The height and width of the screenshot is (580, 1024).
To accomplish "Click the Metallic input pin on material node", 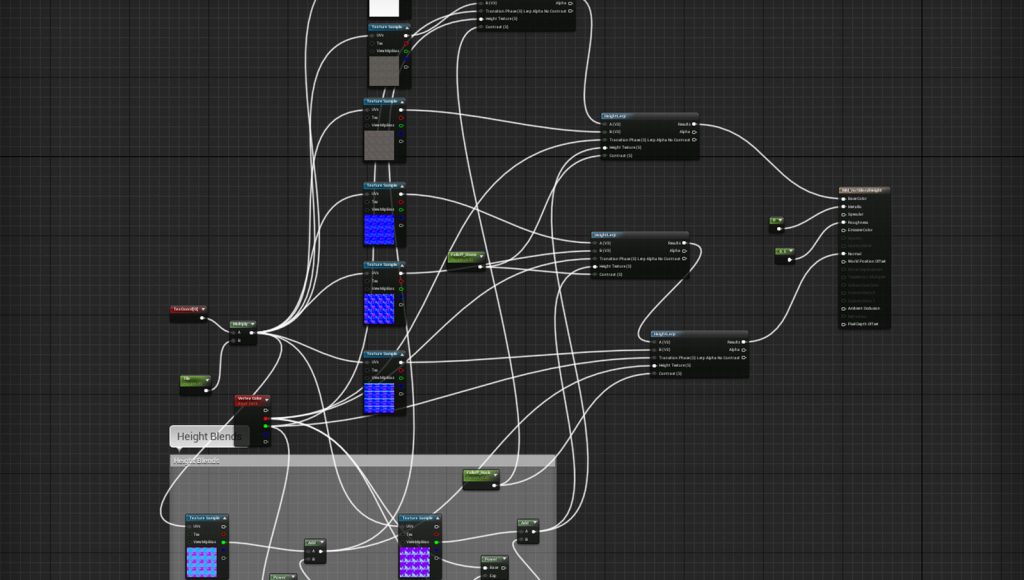I will coord(841,206).
